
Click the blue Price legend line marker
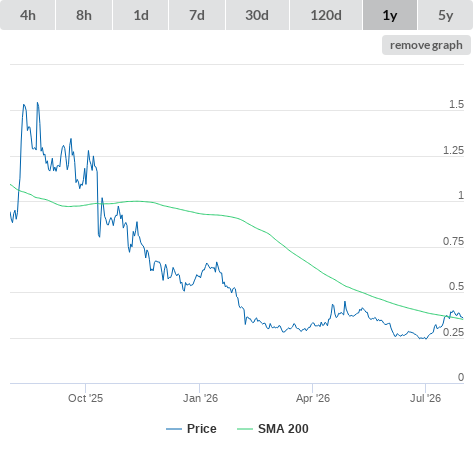pos(174,429)
